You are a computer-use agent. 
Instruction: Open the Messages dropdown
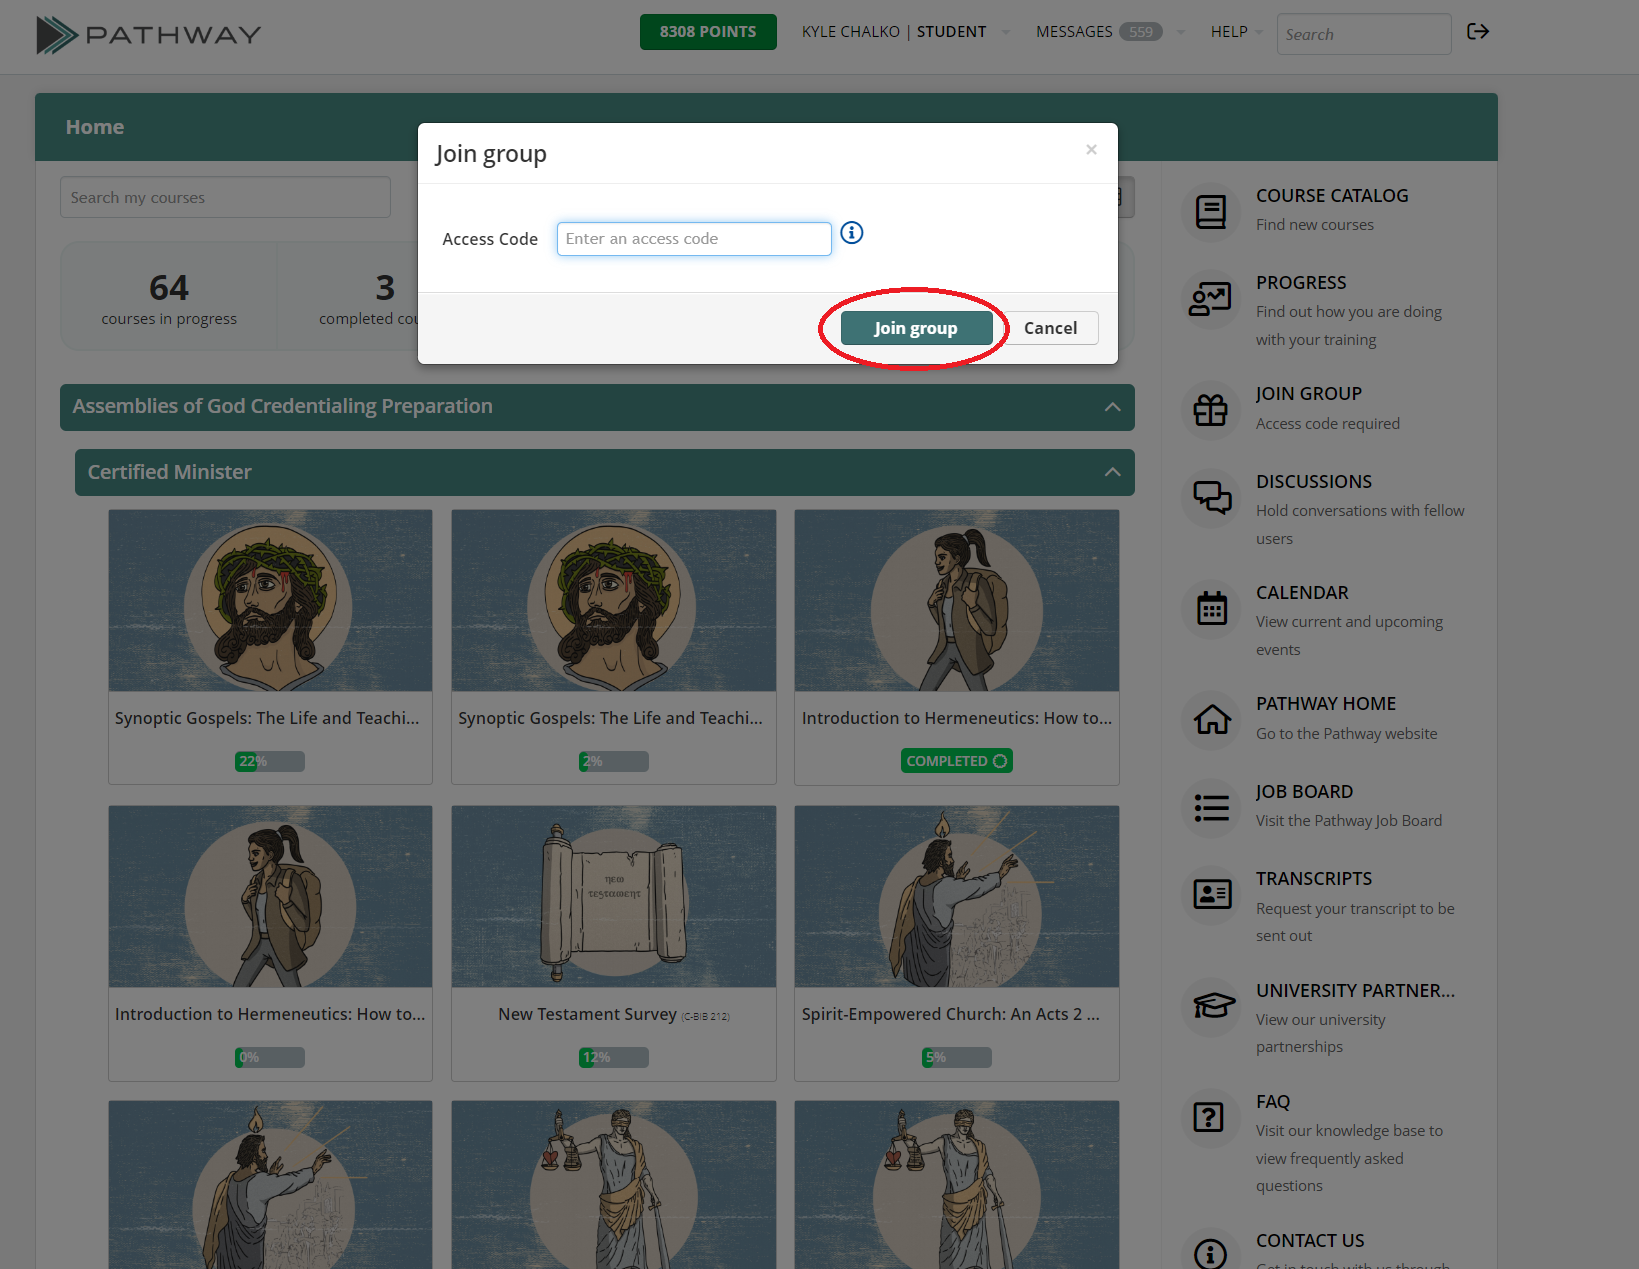click(1110, 32)
